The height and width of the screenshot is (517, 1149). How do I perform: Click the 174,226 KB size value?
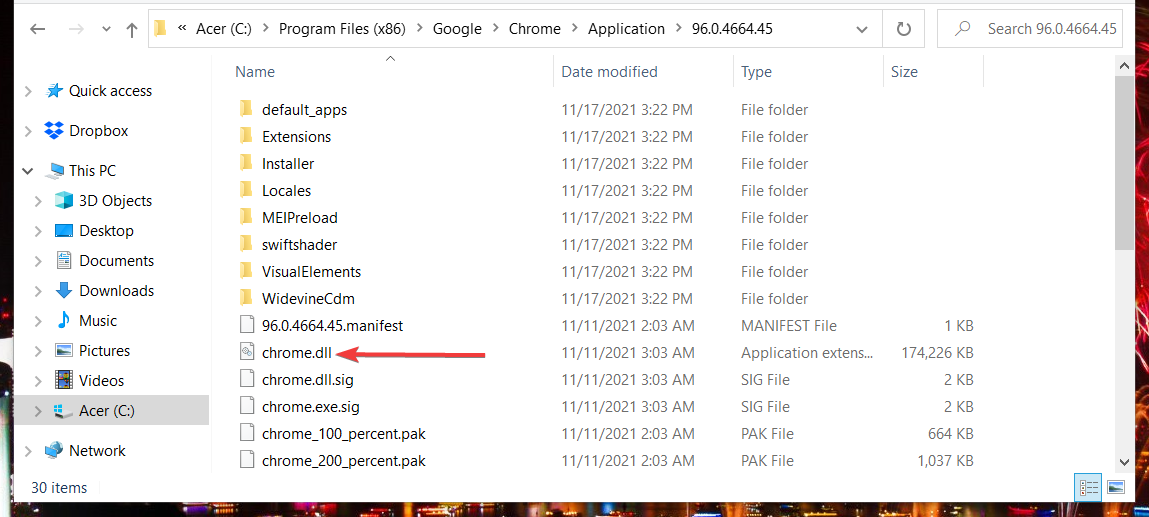coord(937,353)
